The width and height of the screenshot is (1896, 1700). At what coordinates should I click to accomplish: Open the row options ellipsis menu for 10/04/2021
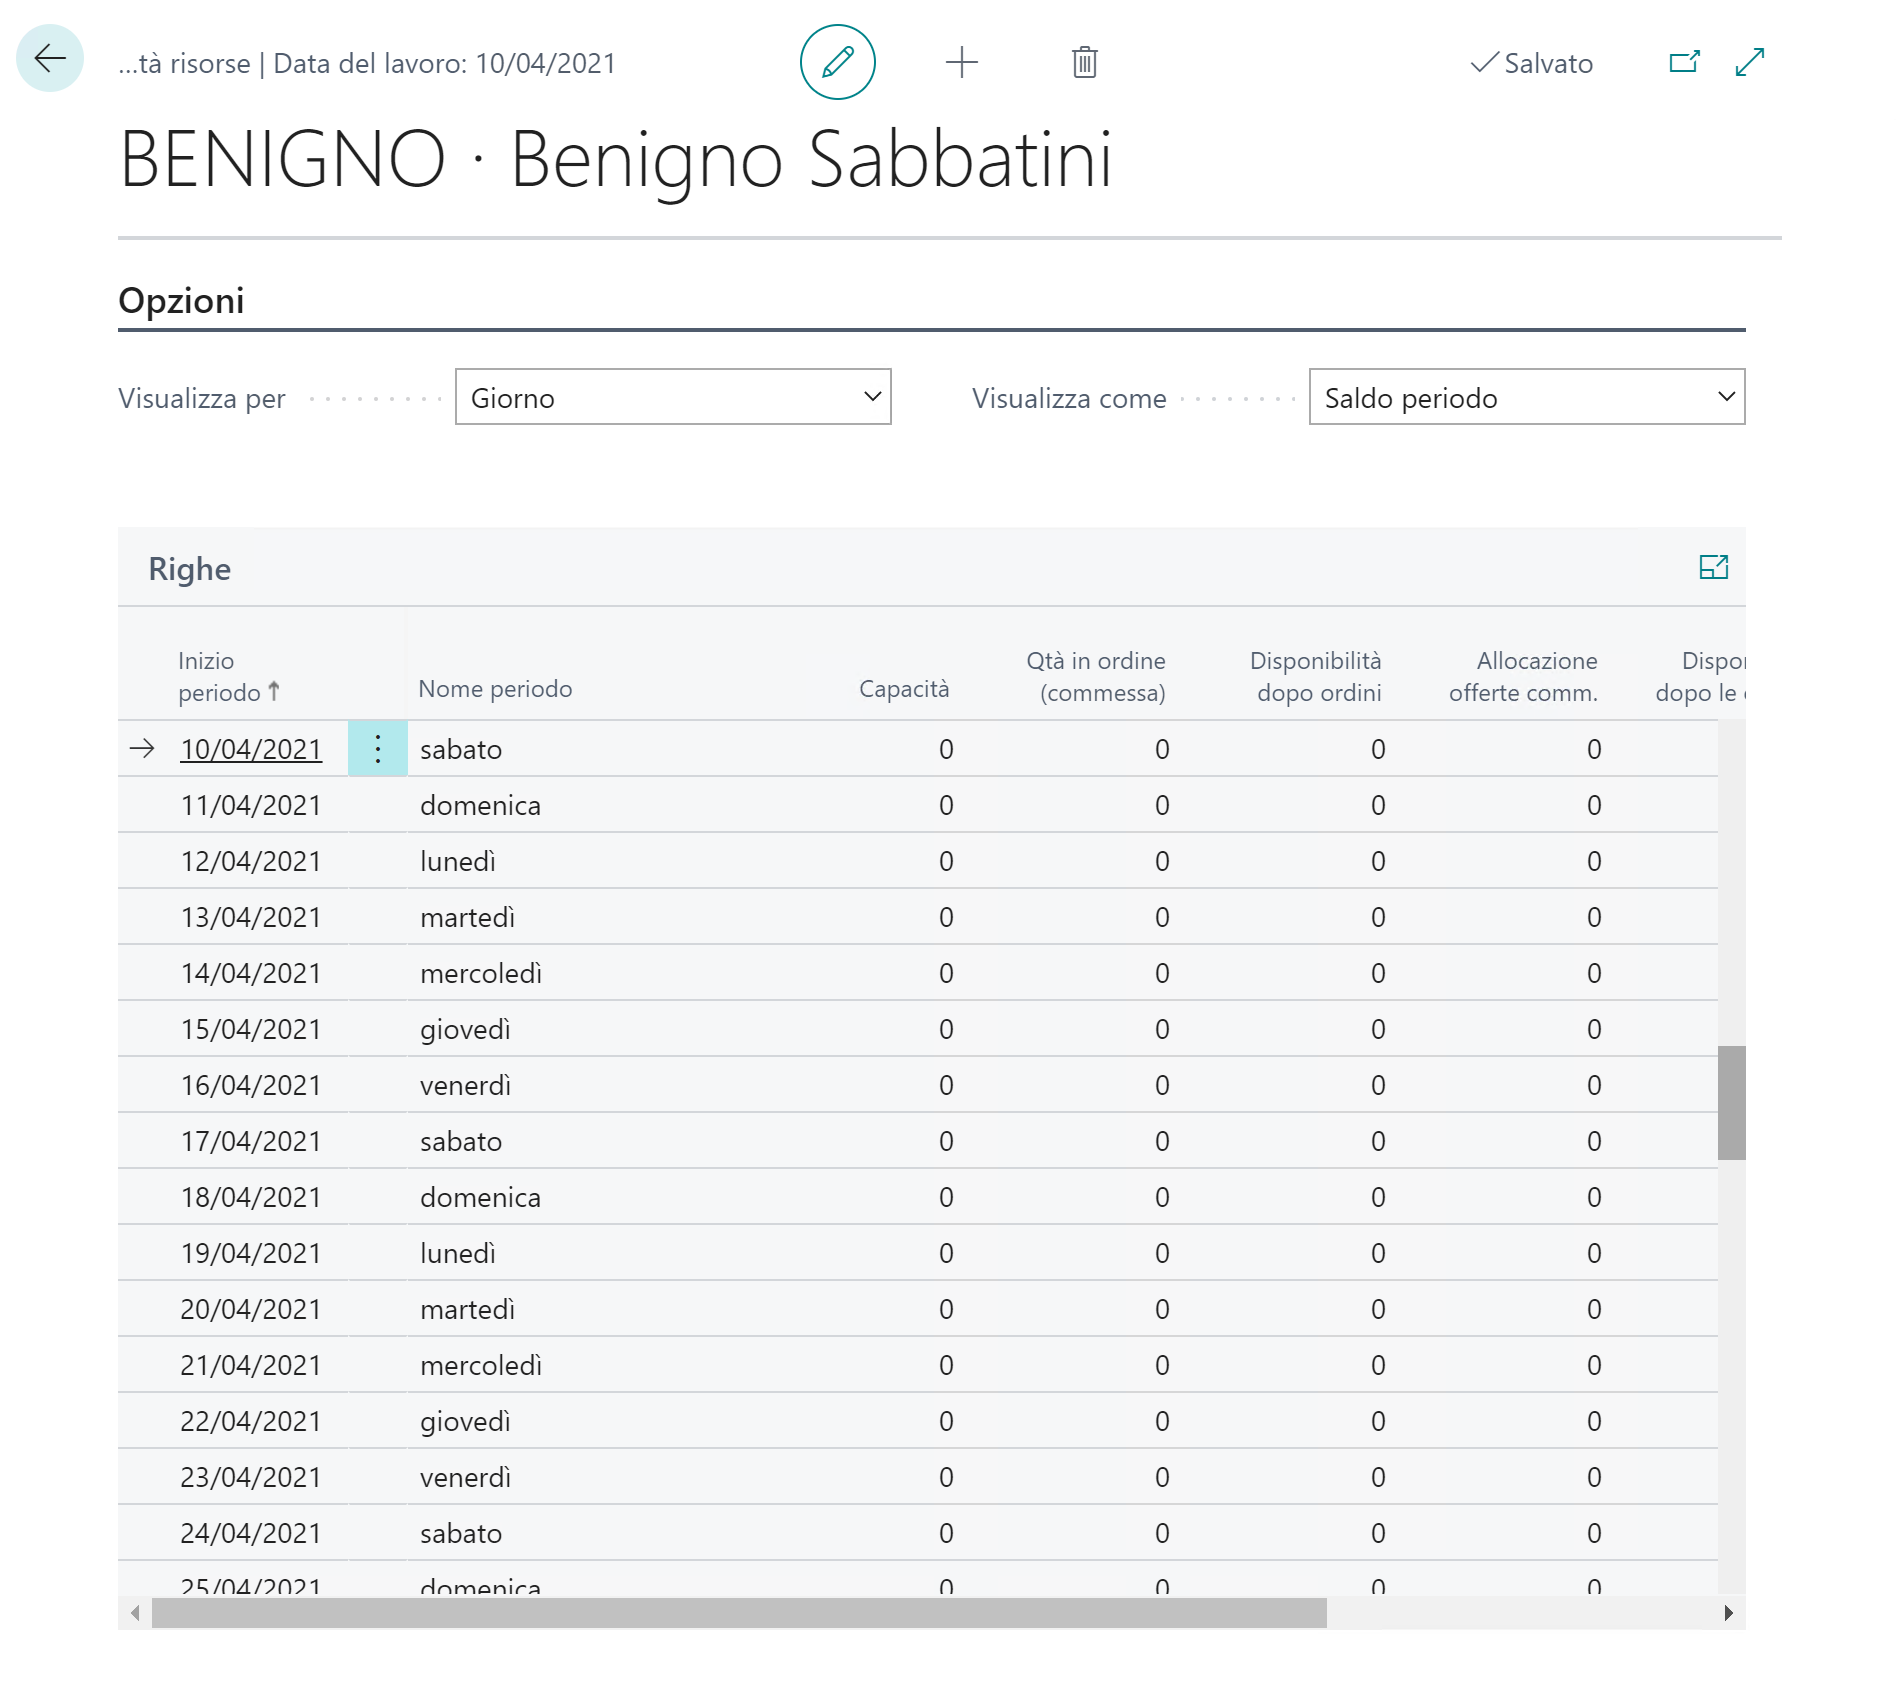point(378,749)
